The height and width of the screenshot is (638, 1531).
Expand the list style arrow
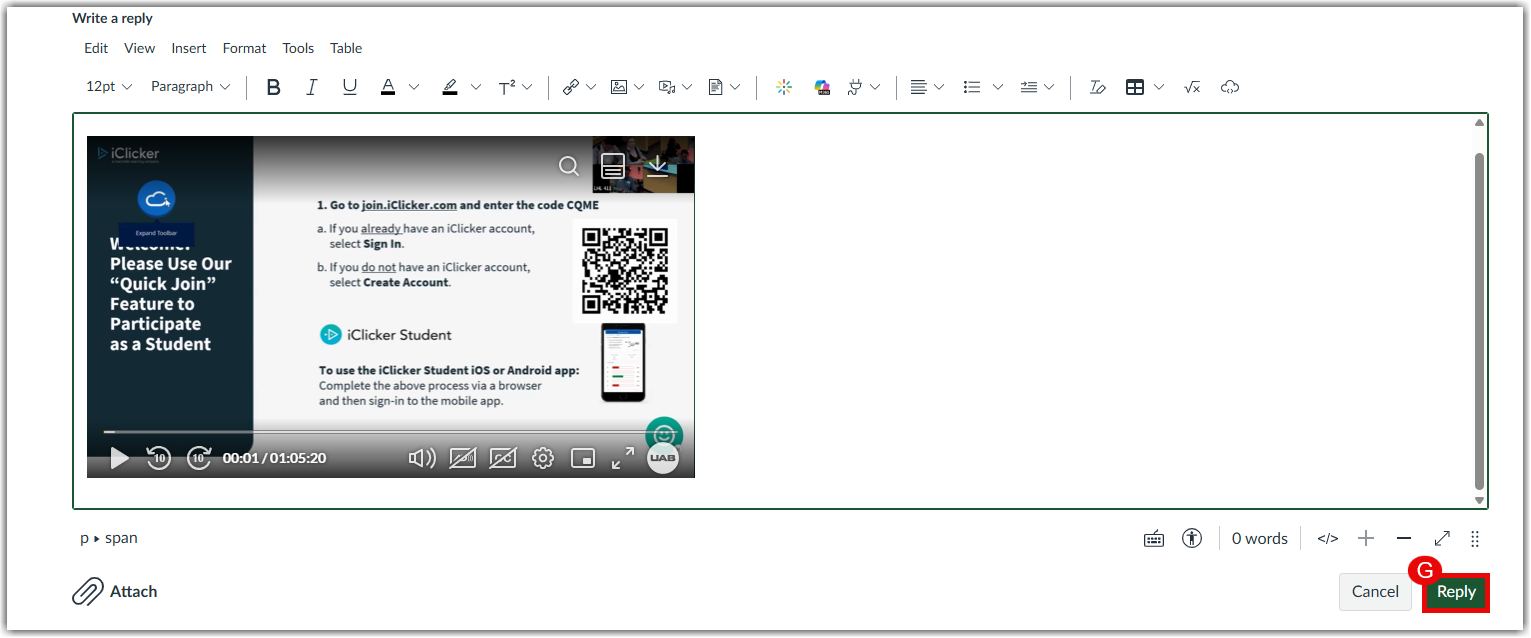click(x=997, y=87)
